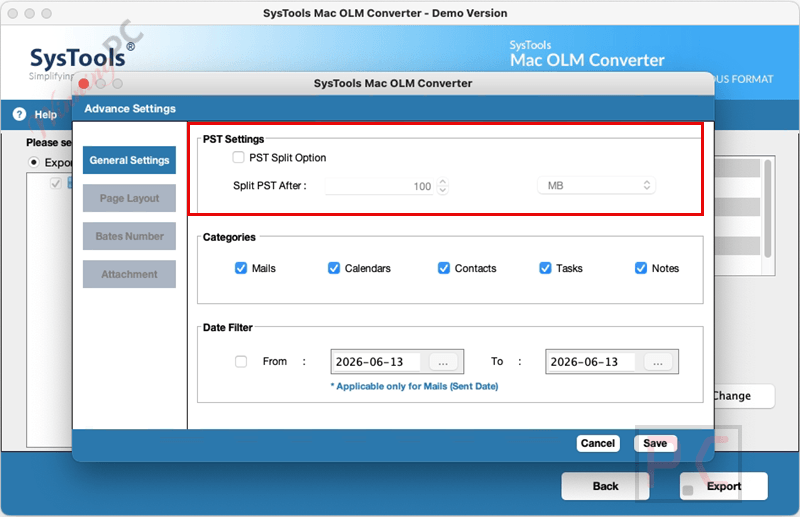Open the To date picker ellipsis button
The width and height of the screenshot is (800, 517).
(x=657, y=362)
